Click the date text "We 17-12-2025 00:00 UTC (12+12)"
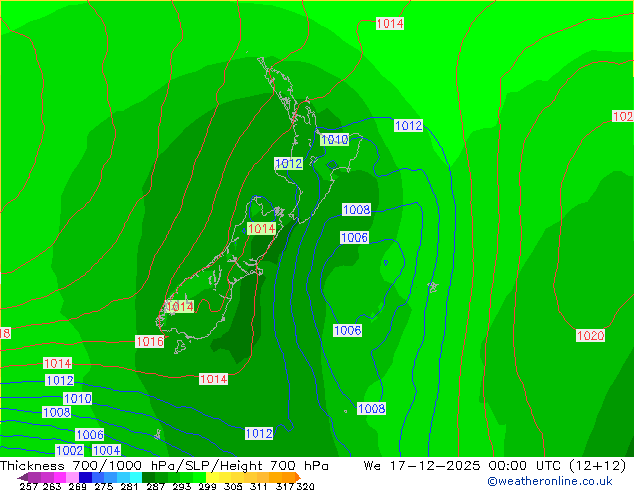The height and width of the screenshot is (490, 634). click(x=495, y=466)
